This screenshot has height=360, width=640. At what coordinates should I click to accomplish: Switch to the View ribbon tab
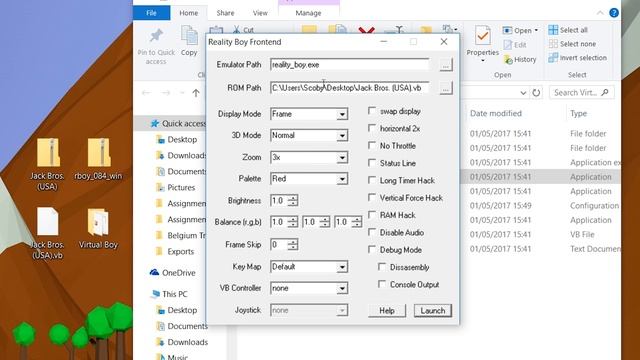(260, 13)
